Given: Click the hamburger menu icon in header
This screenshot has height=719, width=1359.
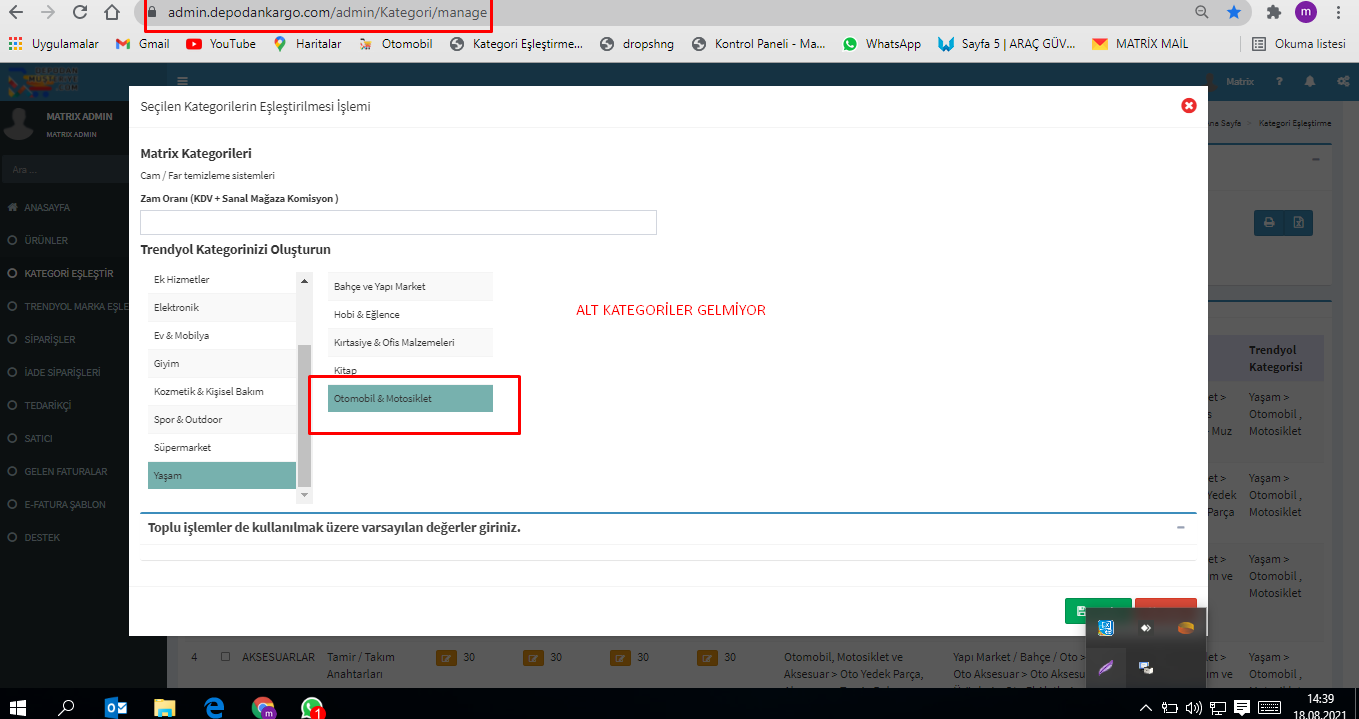Looking at the screenshot, I should (183, 82).
